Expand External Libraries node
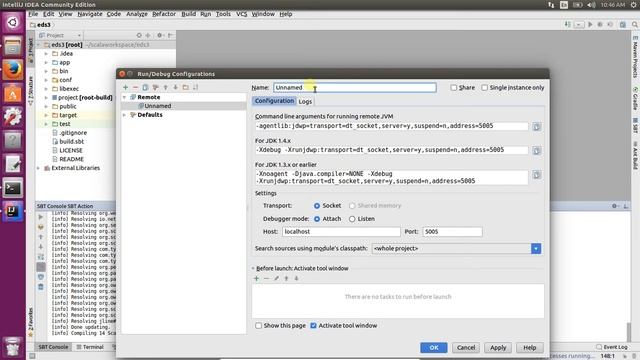This screenshot has height=360, width=640. tap(39, 168)
